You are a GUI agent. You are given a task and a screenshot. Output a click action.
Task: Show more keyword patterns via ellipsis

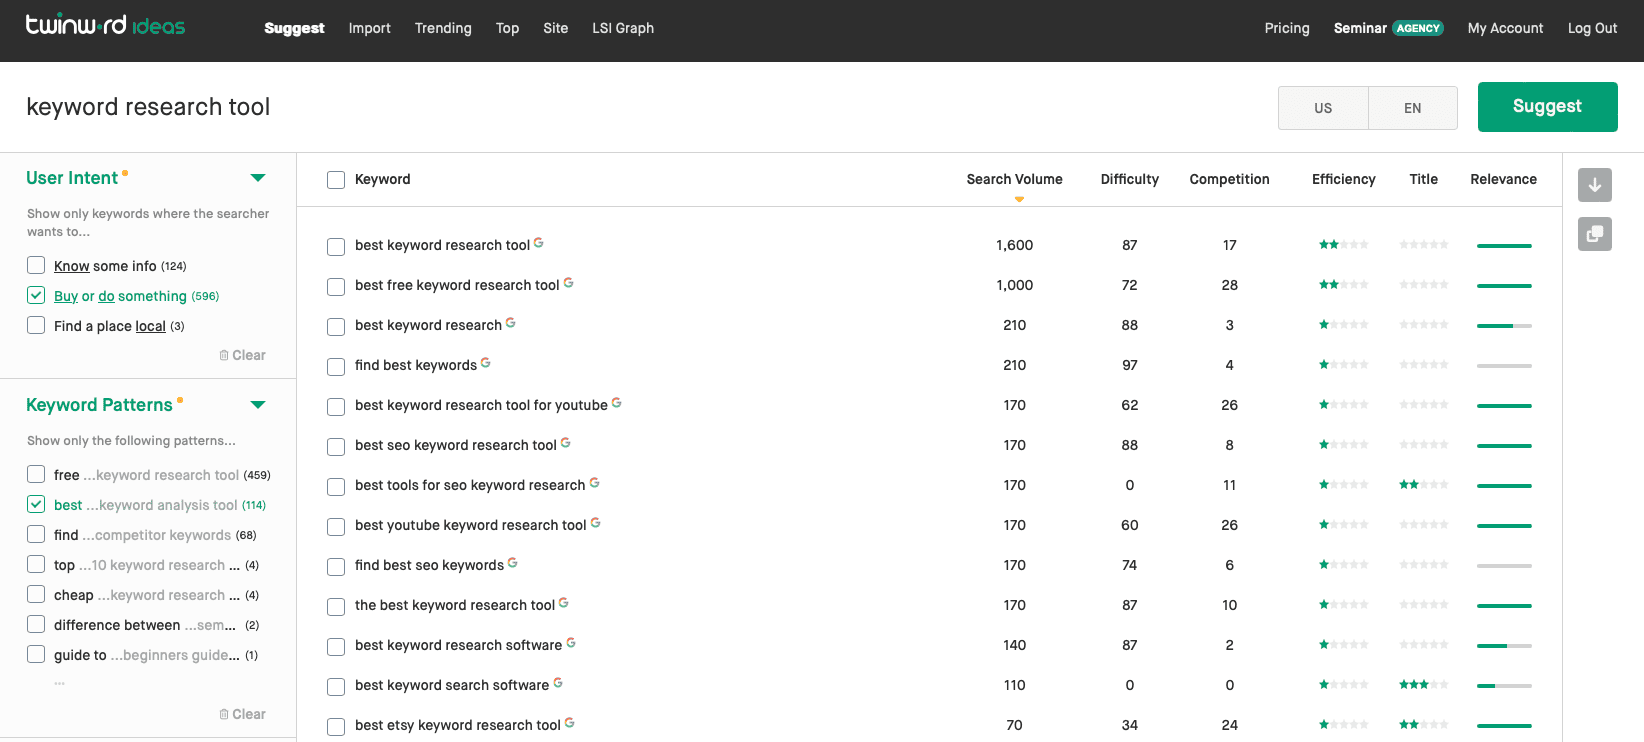pyautogui.click(x=60, y=683)
